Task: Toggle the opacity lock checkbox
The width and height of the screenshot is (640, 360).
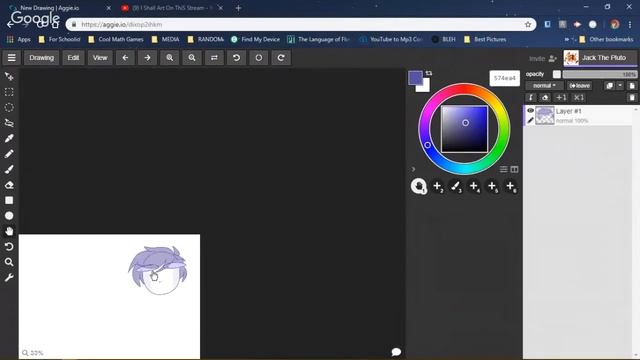Action: [557, 74]
